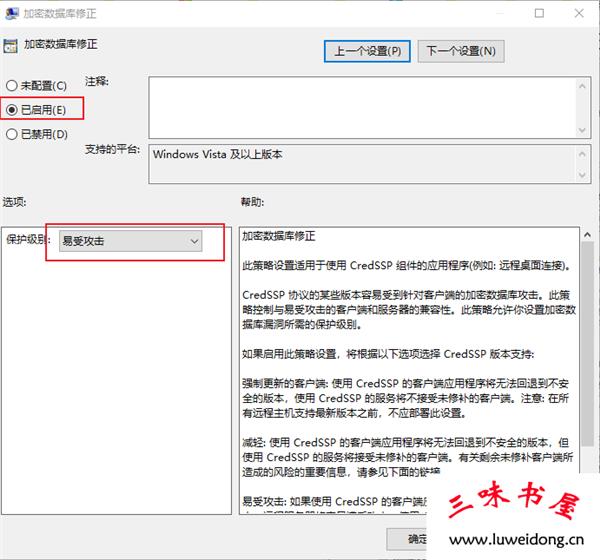Select the 已启用(E) radio option
The height and width of the screenshot is (560, 600).
(x=13, y=109)
